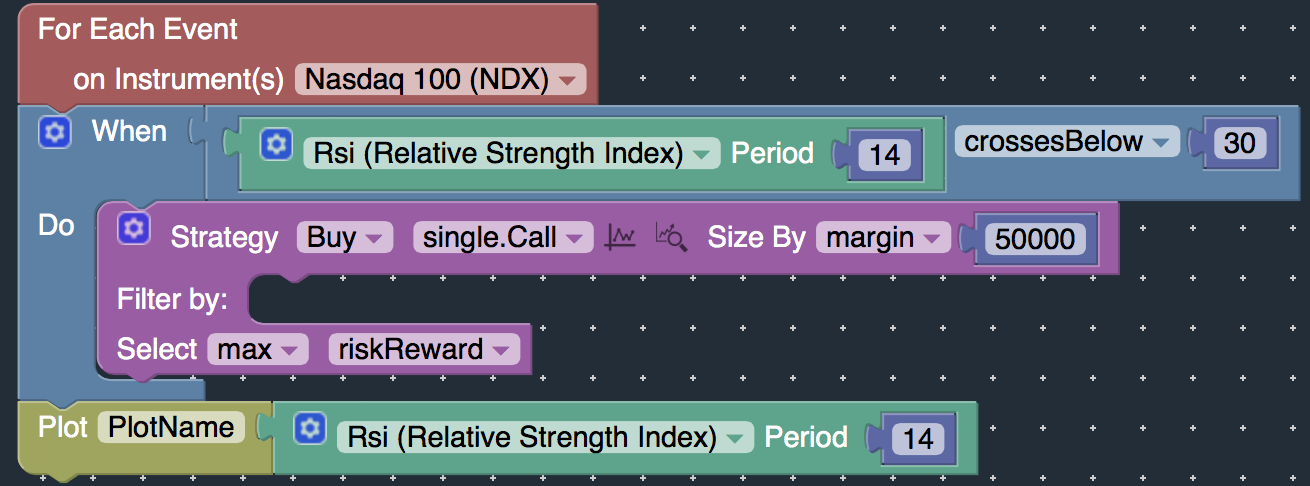
Task: Open the chart magnifier inspect icon
Action: [x=671, y=237]
